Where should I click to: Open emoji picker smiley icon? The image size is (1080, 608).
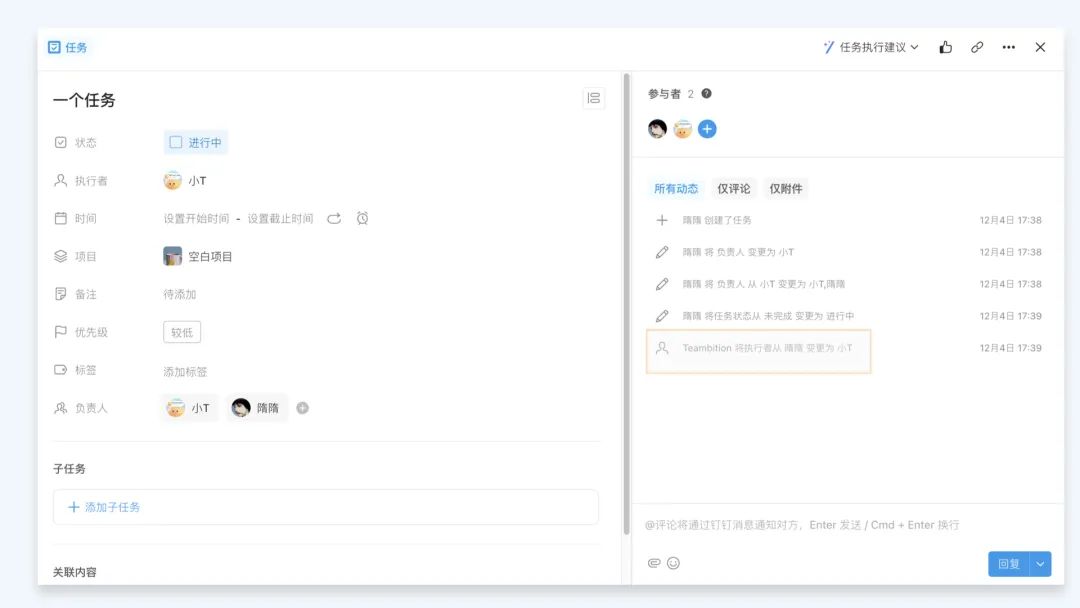674,563
